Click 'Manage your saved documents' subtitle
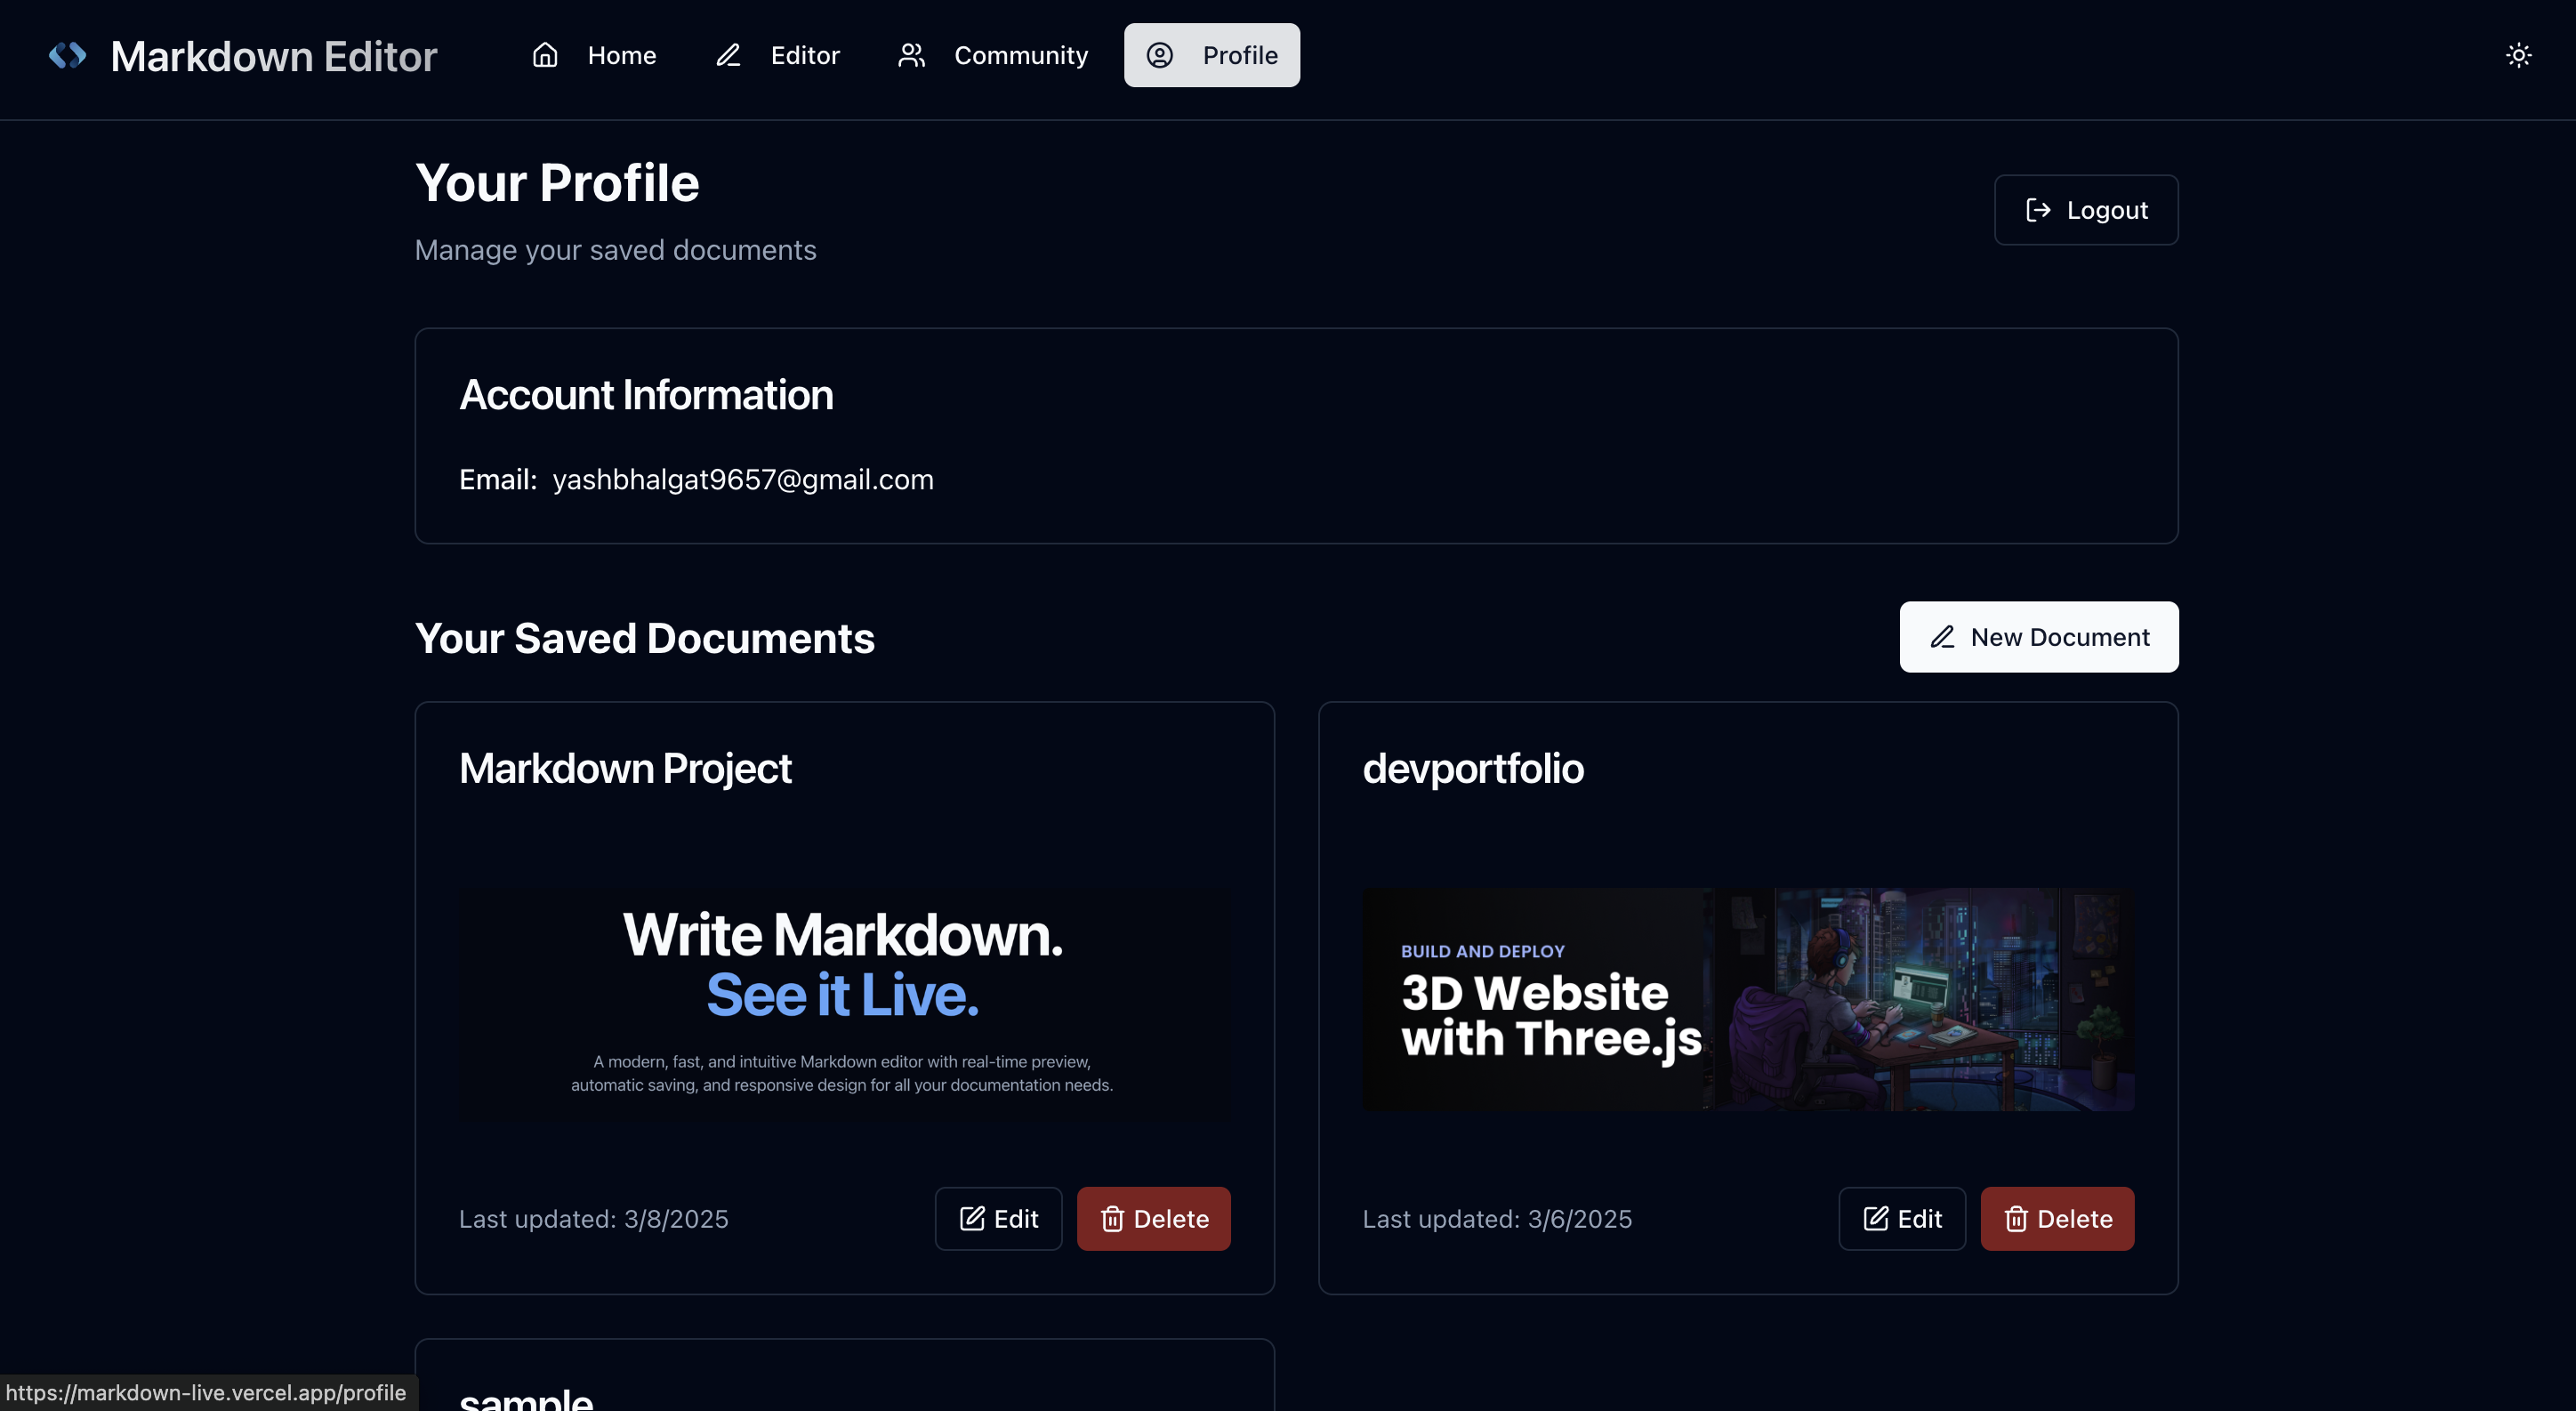 pos(616,250)
